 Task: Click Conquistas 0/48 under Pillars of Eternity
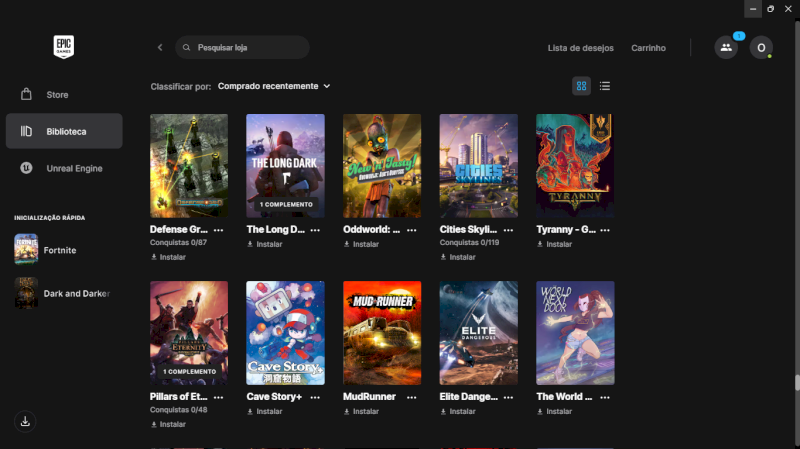(x=178, y=410)
